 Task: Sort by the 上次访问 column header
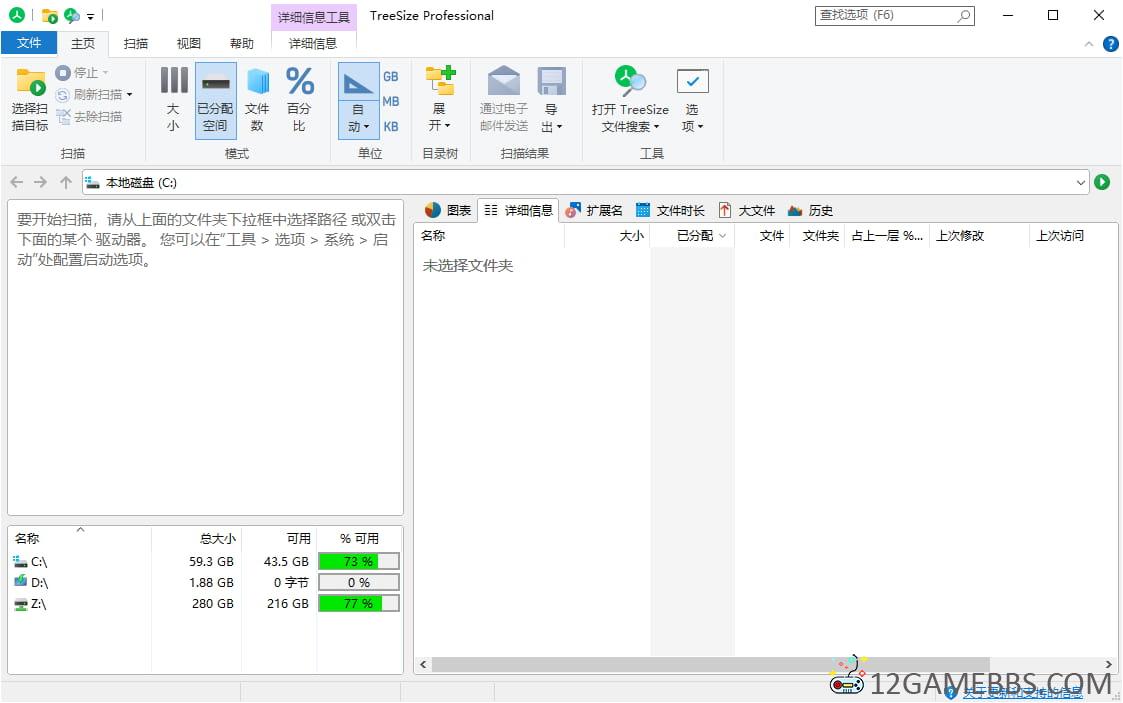[x=1072, y=236]
